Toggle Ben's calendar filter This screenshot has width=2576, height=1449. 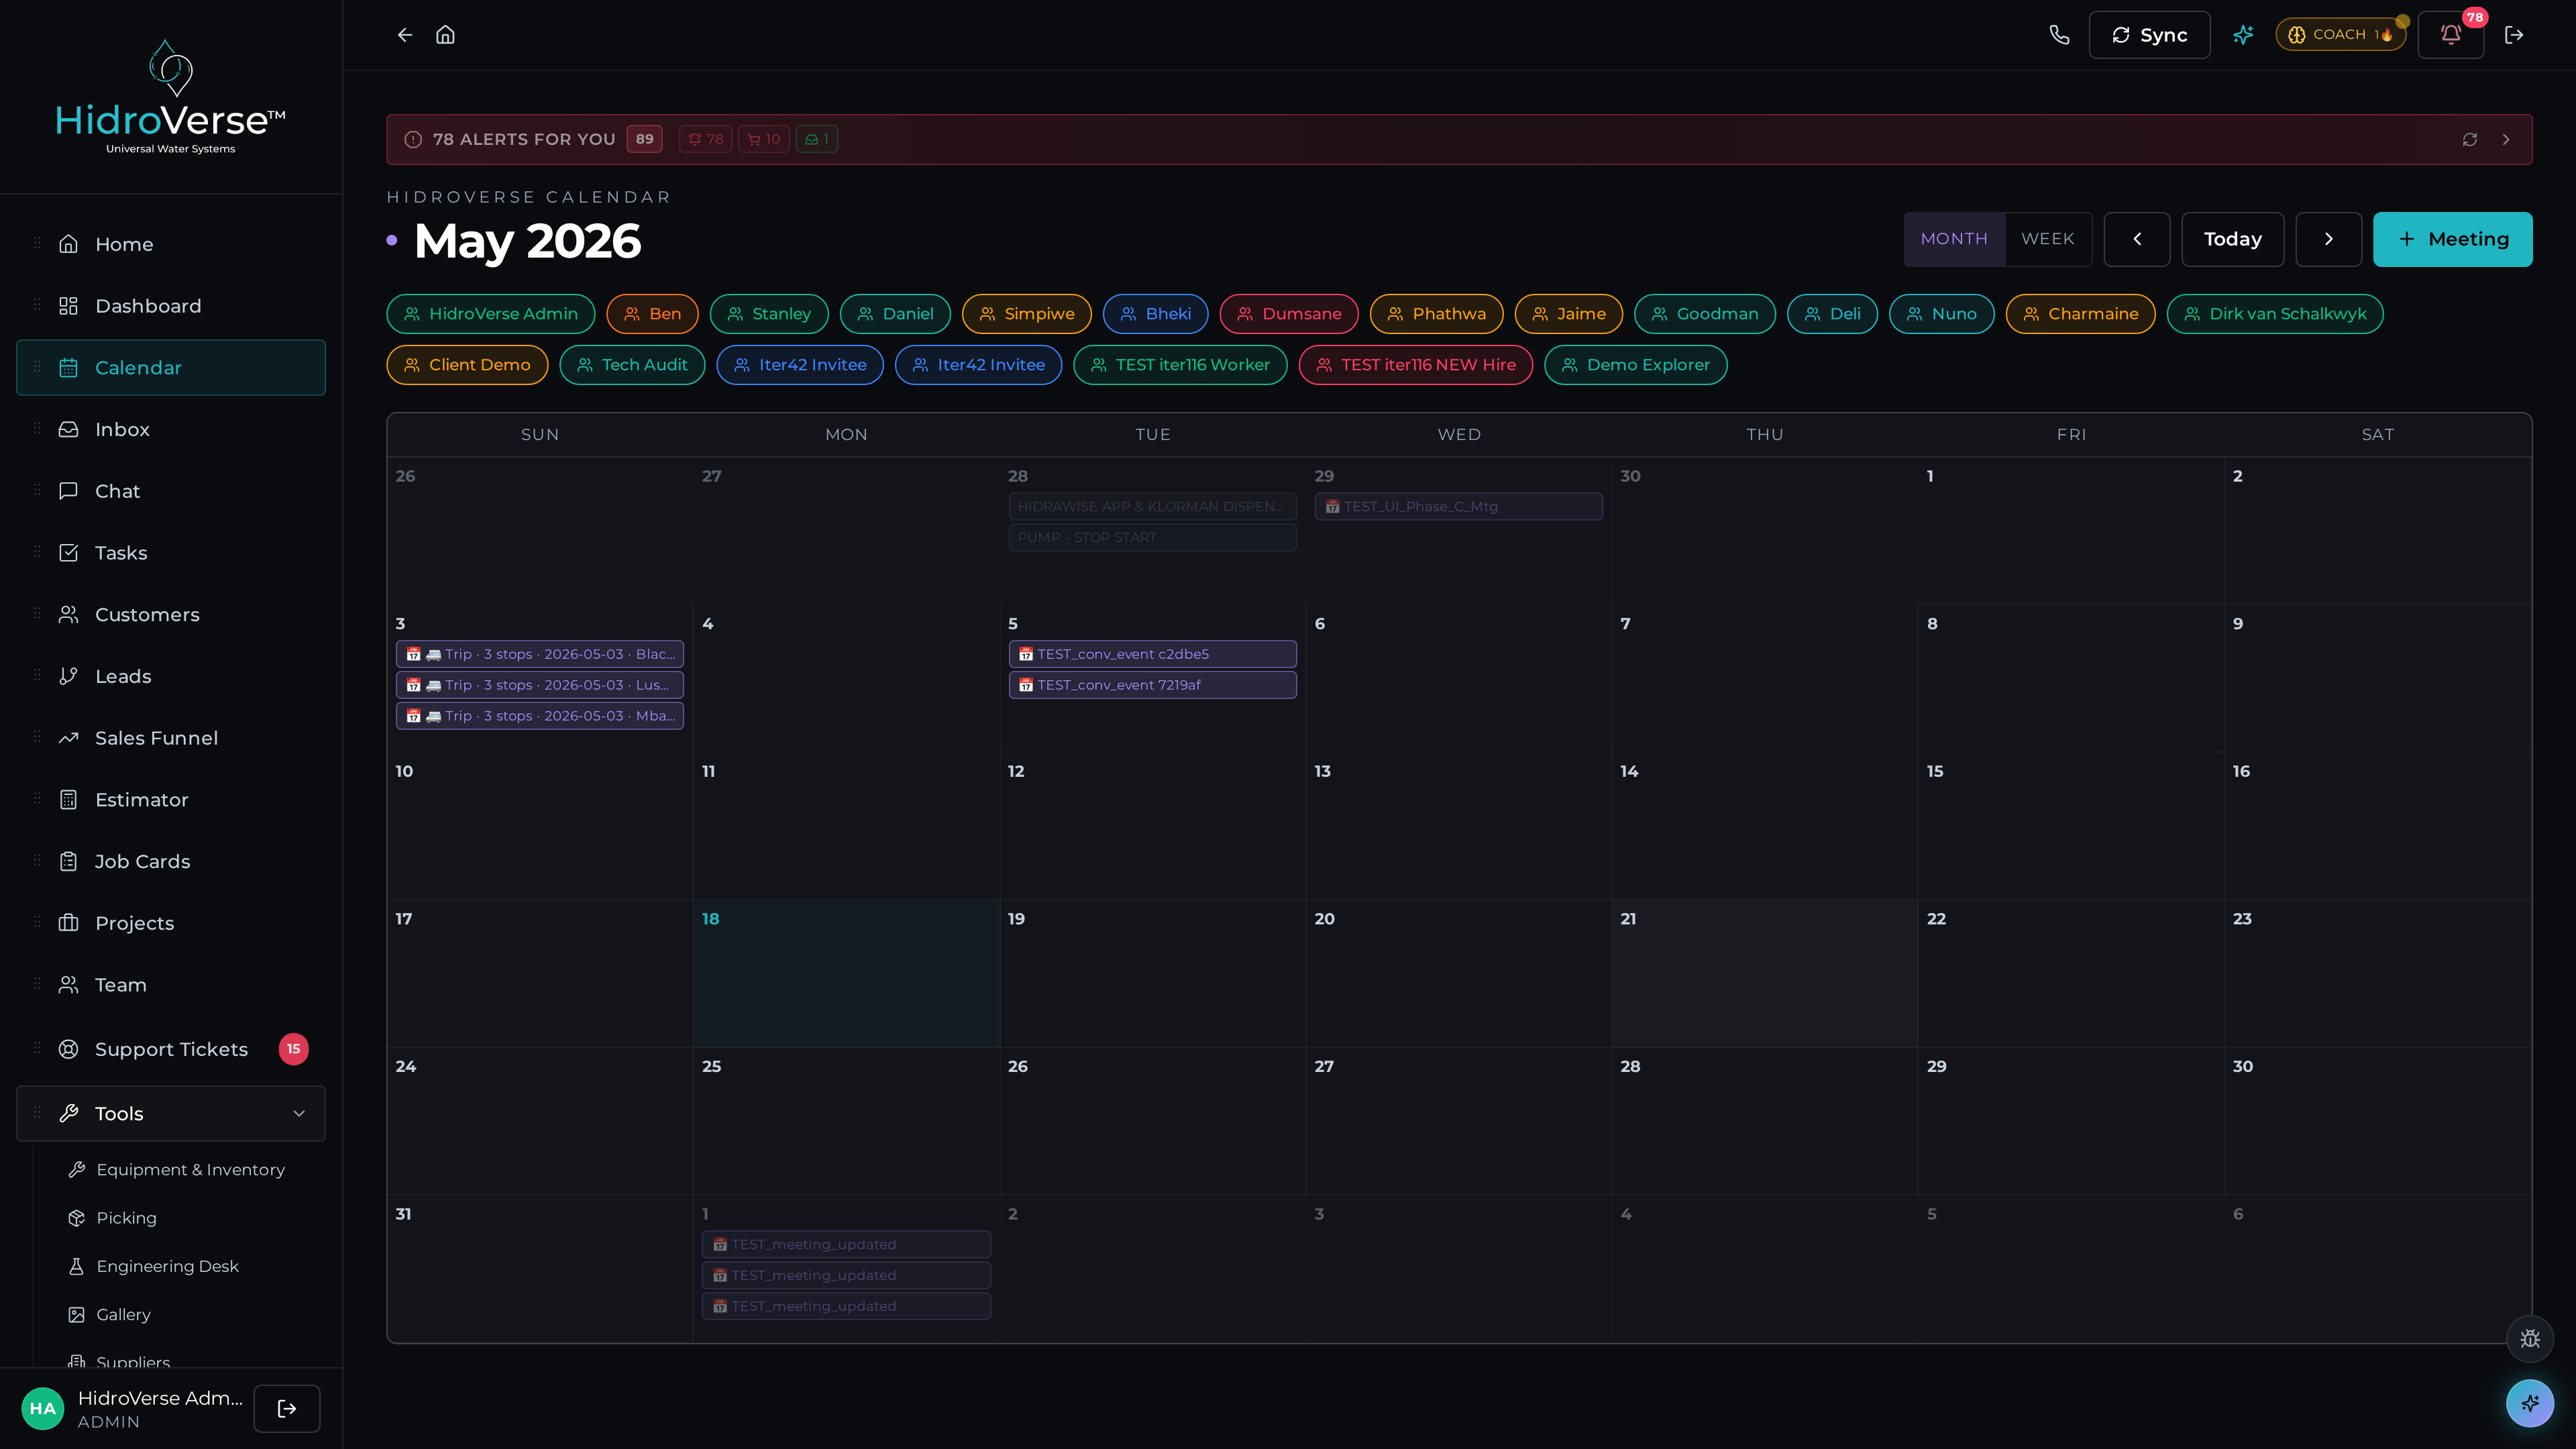[652, 314]
